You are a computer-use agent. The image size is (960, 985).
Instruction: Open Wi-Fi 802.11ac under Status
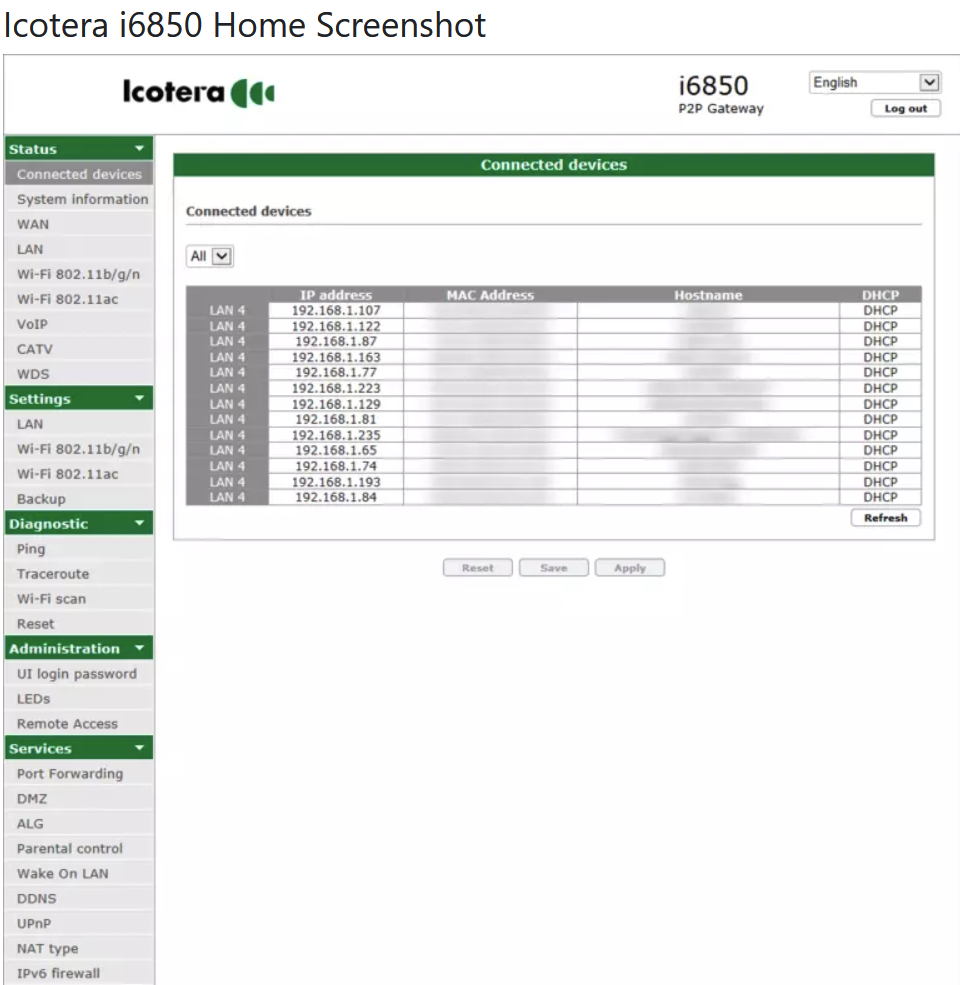[x=79, y=299]
